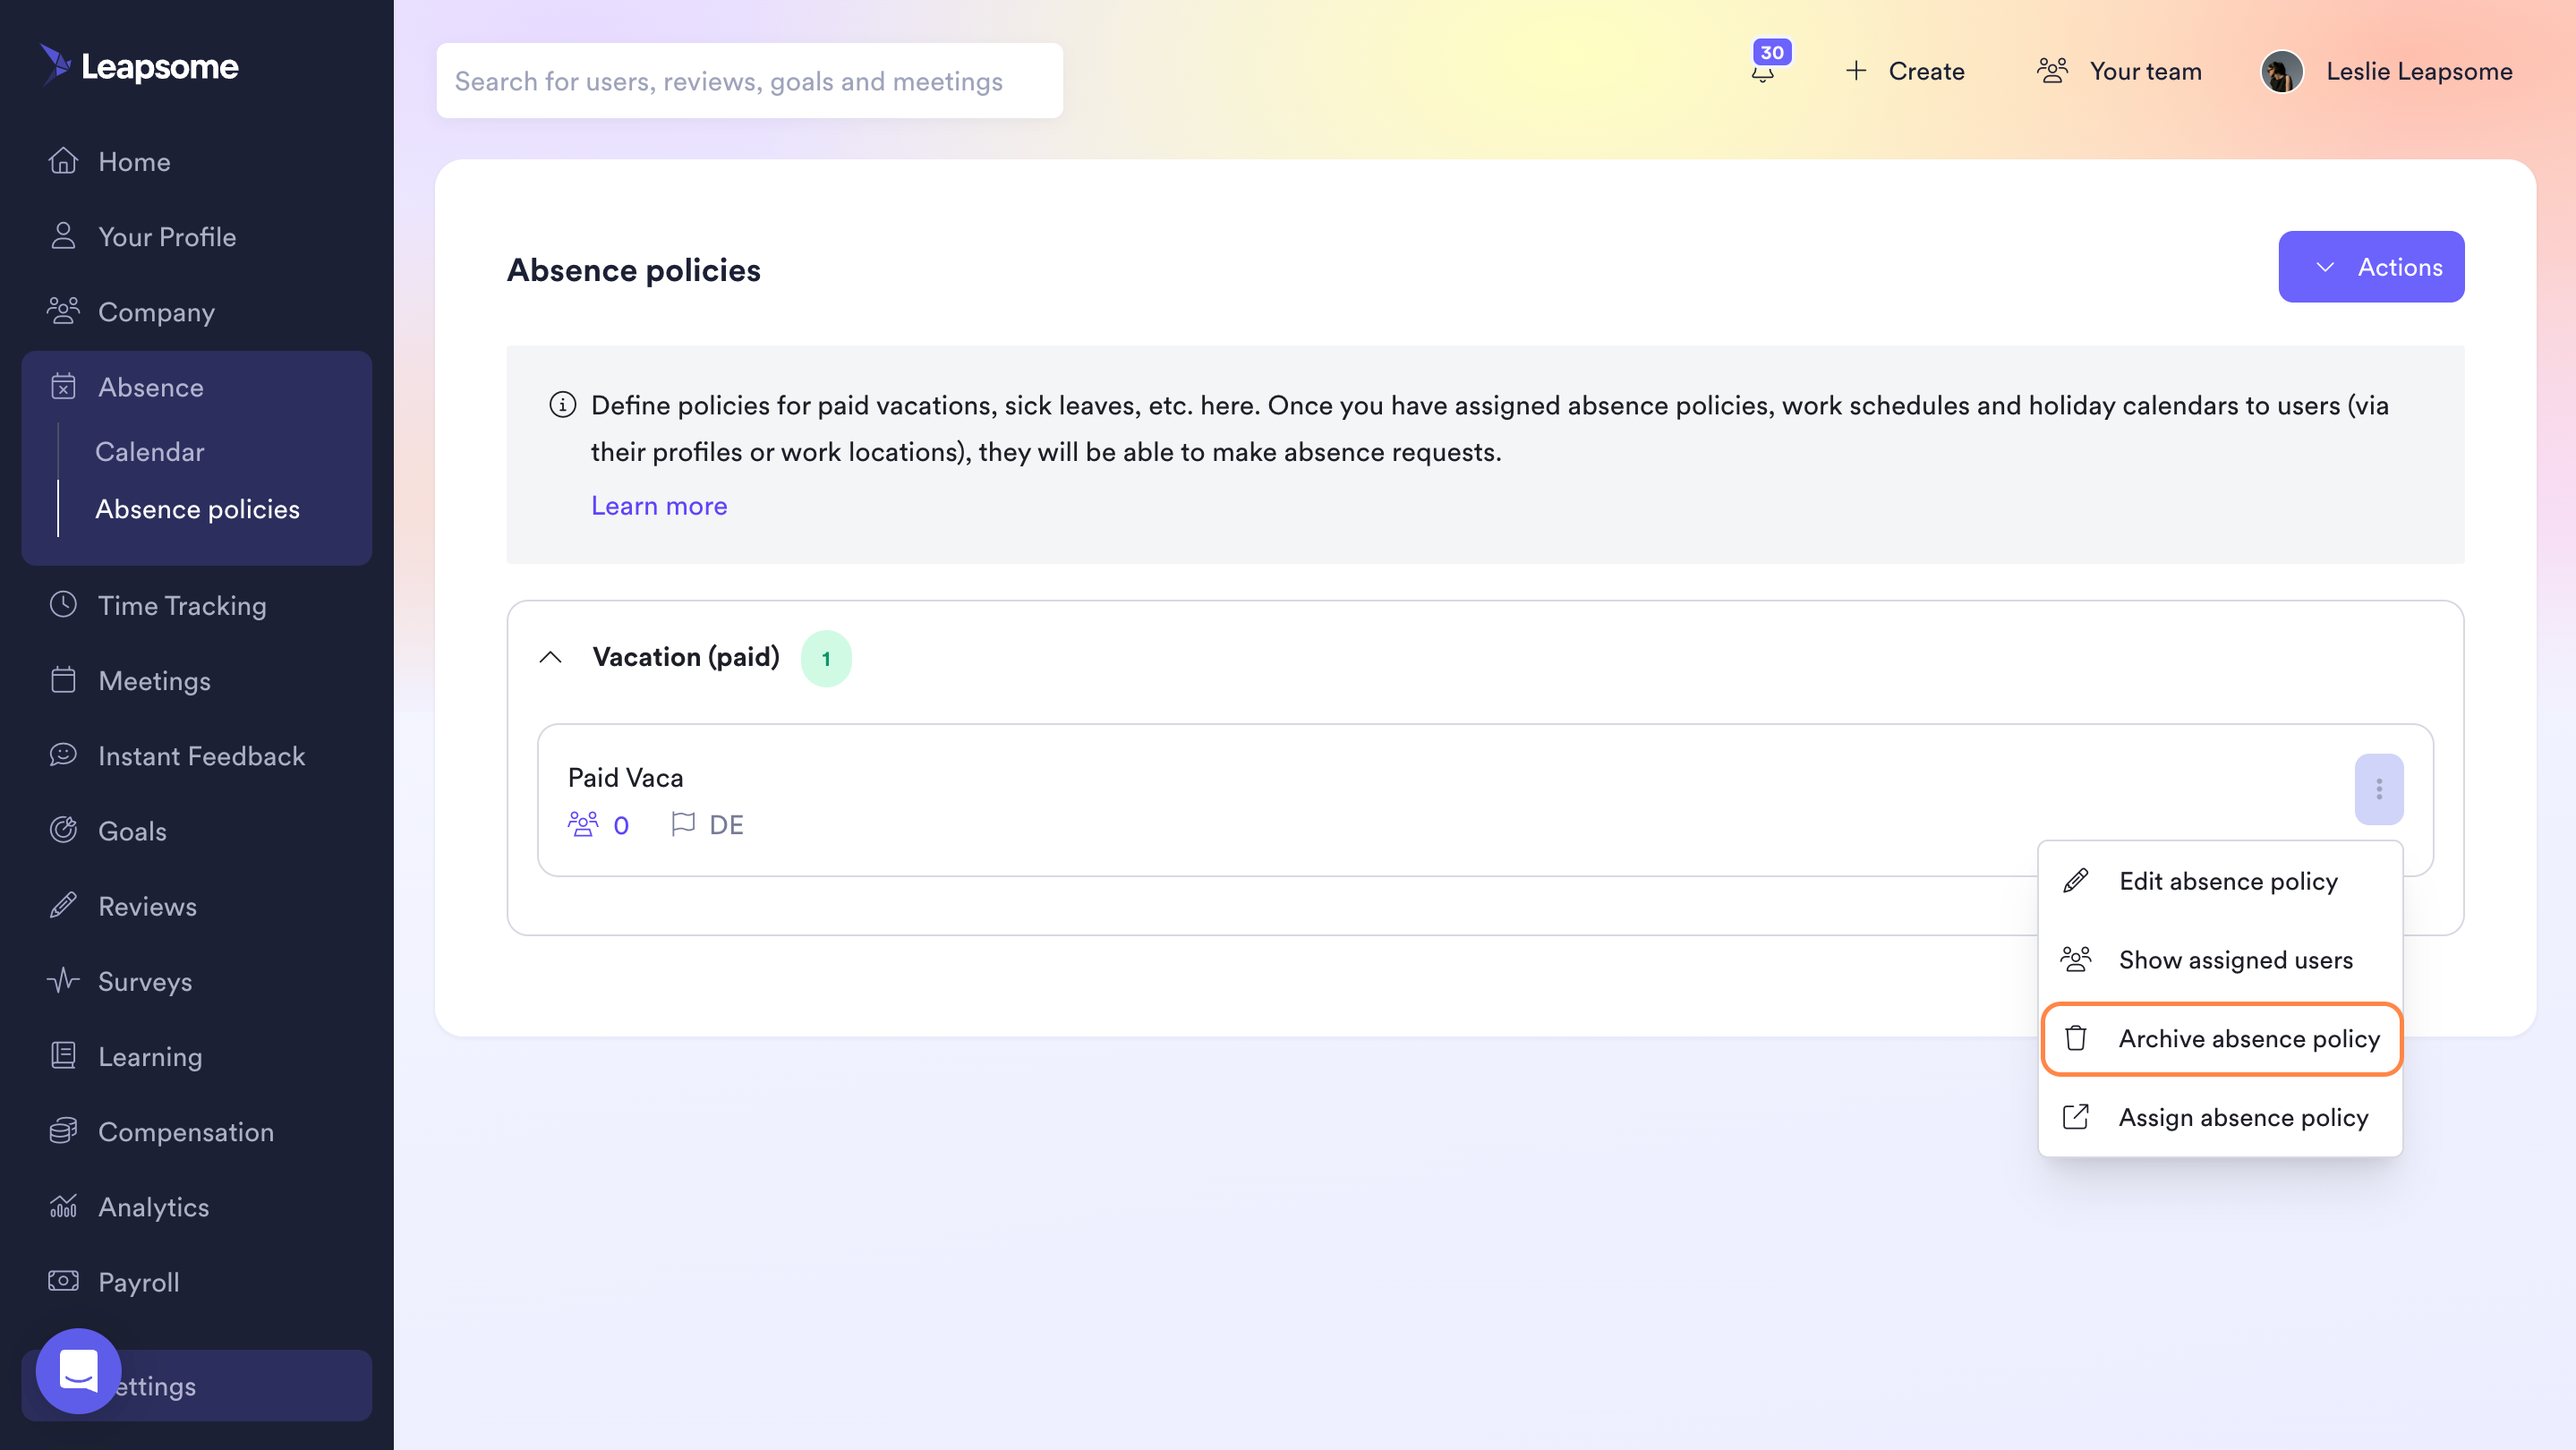2576x1450 pixels.
Task: Click the search bar for users and reviews
Action: click(x=749, y=80)
